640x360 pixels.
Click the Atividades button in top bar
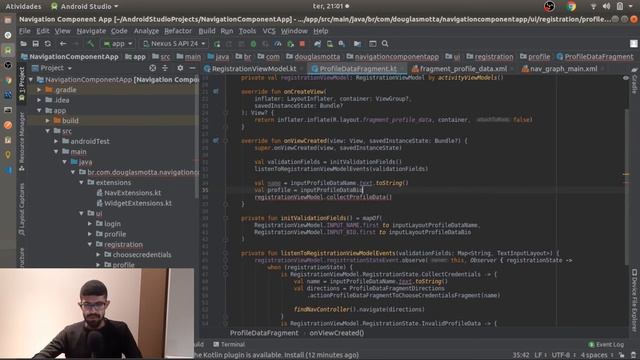[x=23, y=7]
